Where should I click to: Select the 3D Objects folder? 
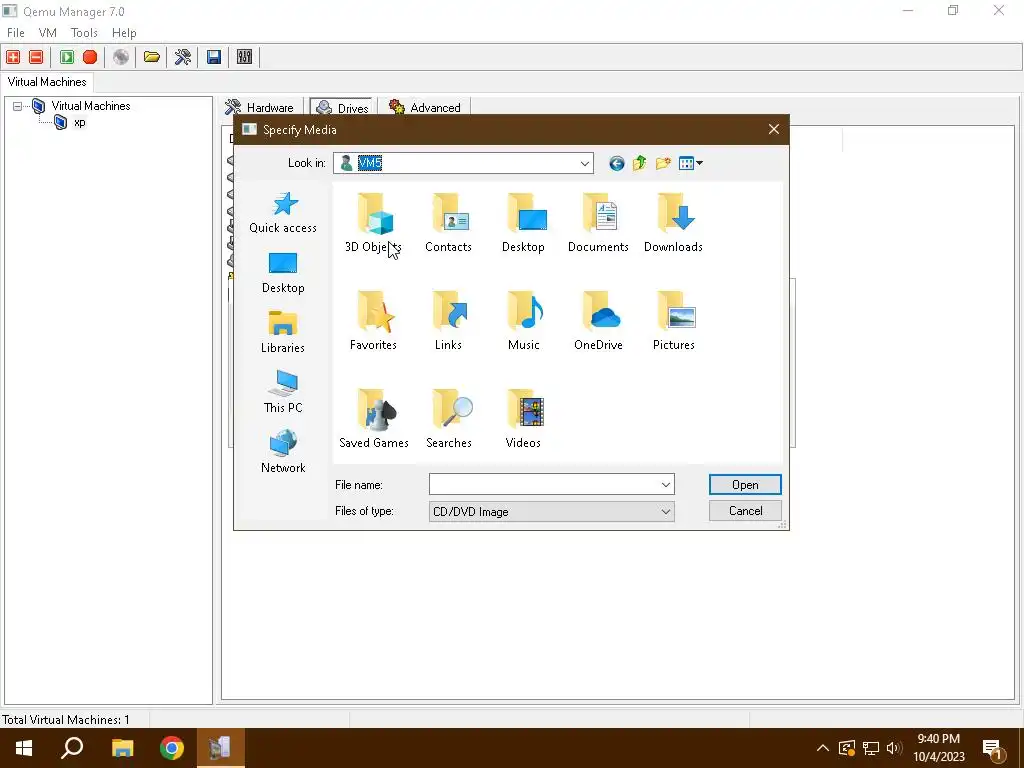point(373,223)
